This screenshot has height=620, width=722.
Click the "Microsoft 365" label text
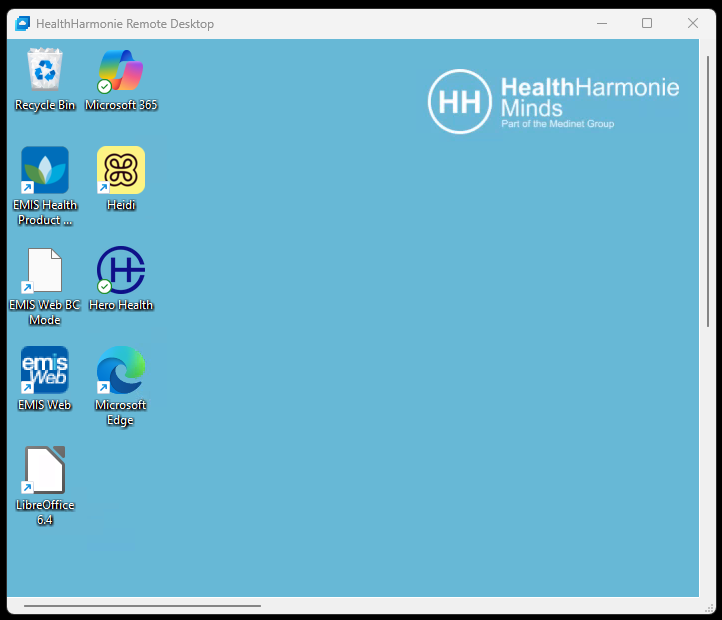coord(121,105)
